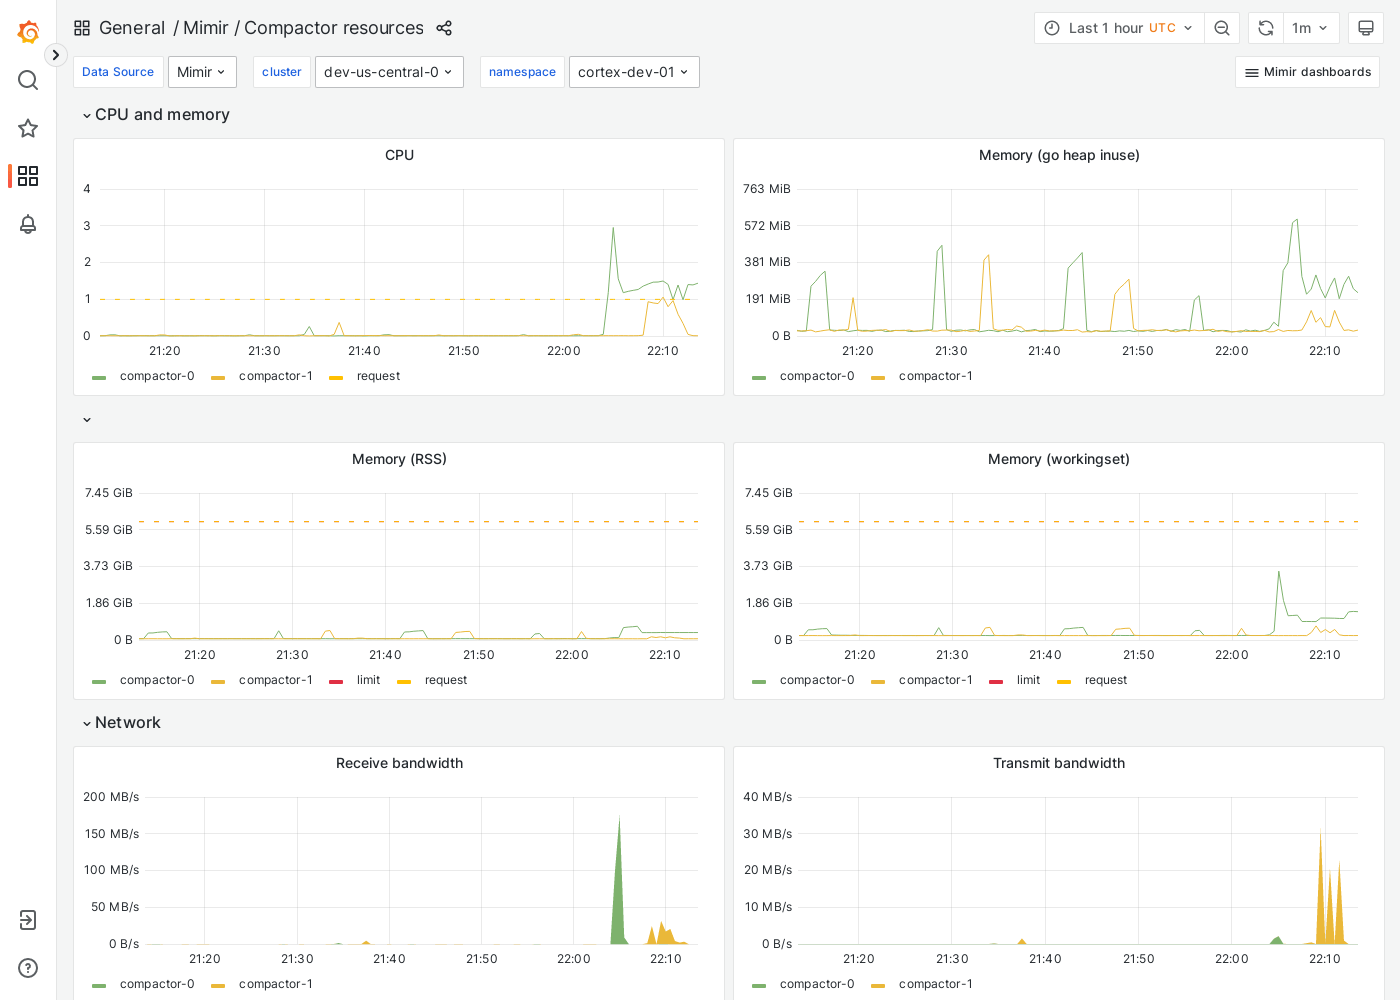The width and height of the screenshot is (1400, 1000).
Task: Zoom out the time range with magnifier icon
Action: (x=1222, y=28)
